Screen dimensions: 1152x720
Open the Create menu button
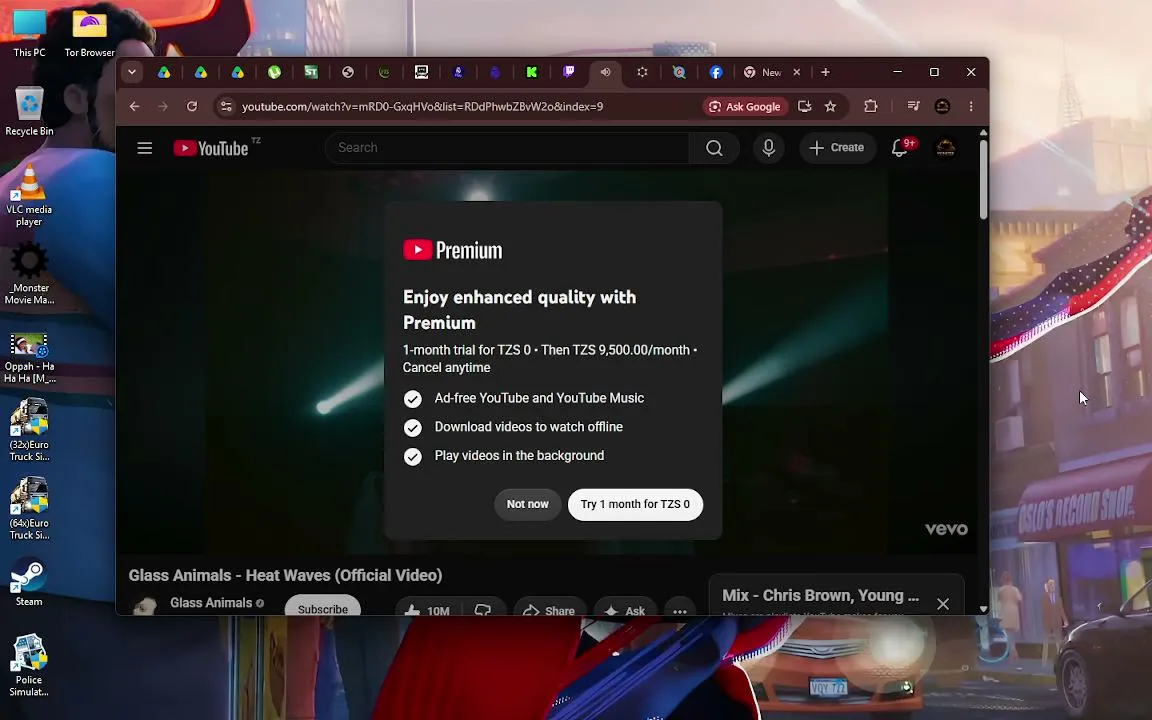pos(837,148)
